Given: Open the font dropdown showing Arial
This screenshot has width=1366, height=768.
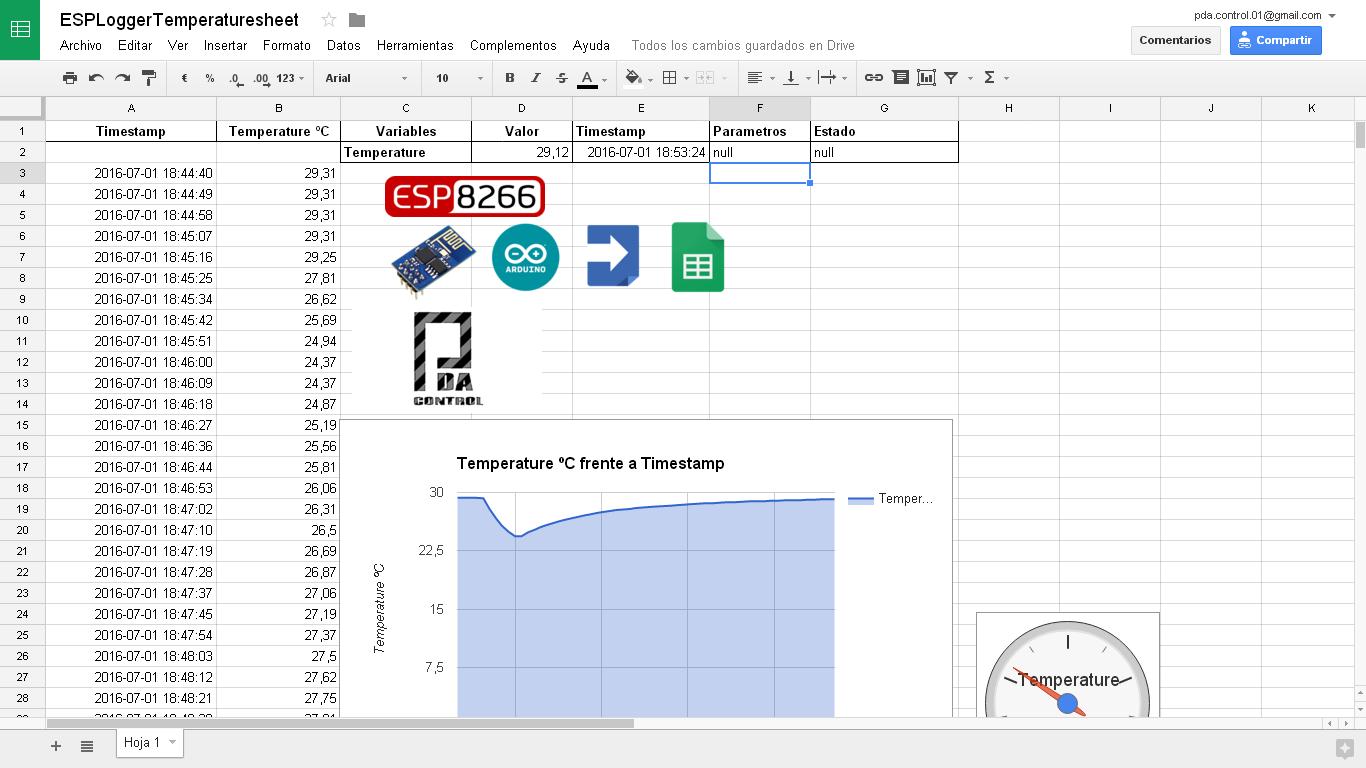Looking at the screenshot, I should point(360,77).
